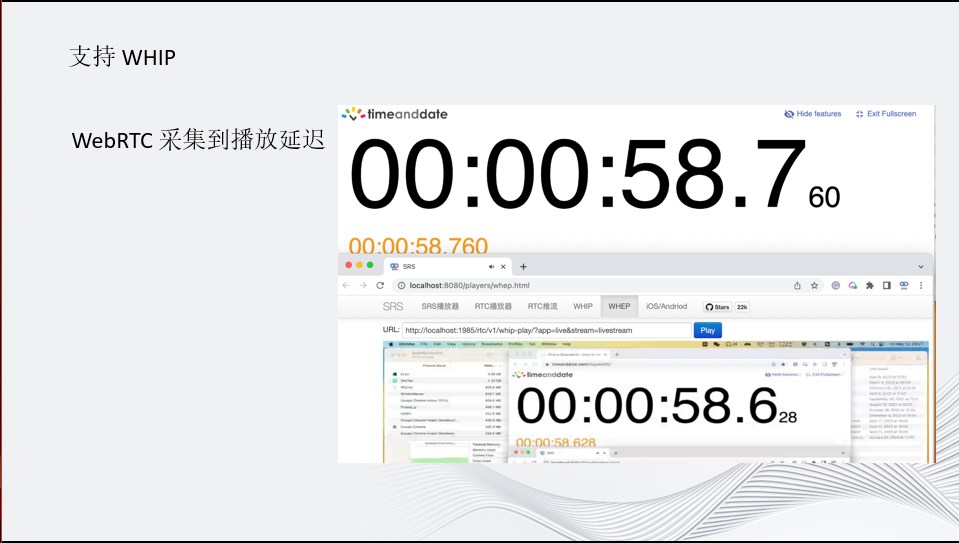
Task: Reload the whep.html page
Action: coord(380,286)
